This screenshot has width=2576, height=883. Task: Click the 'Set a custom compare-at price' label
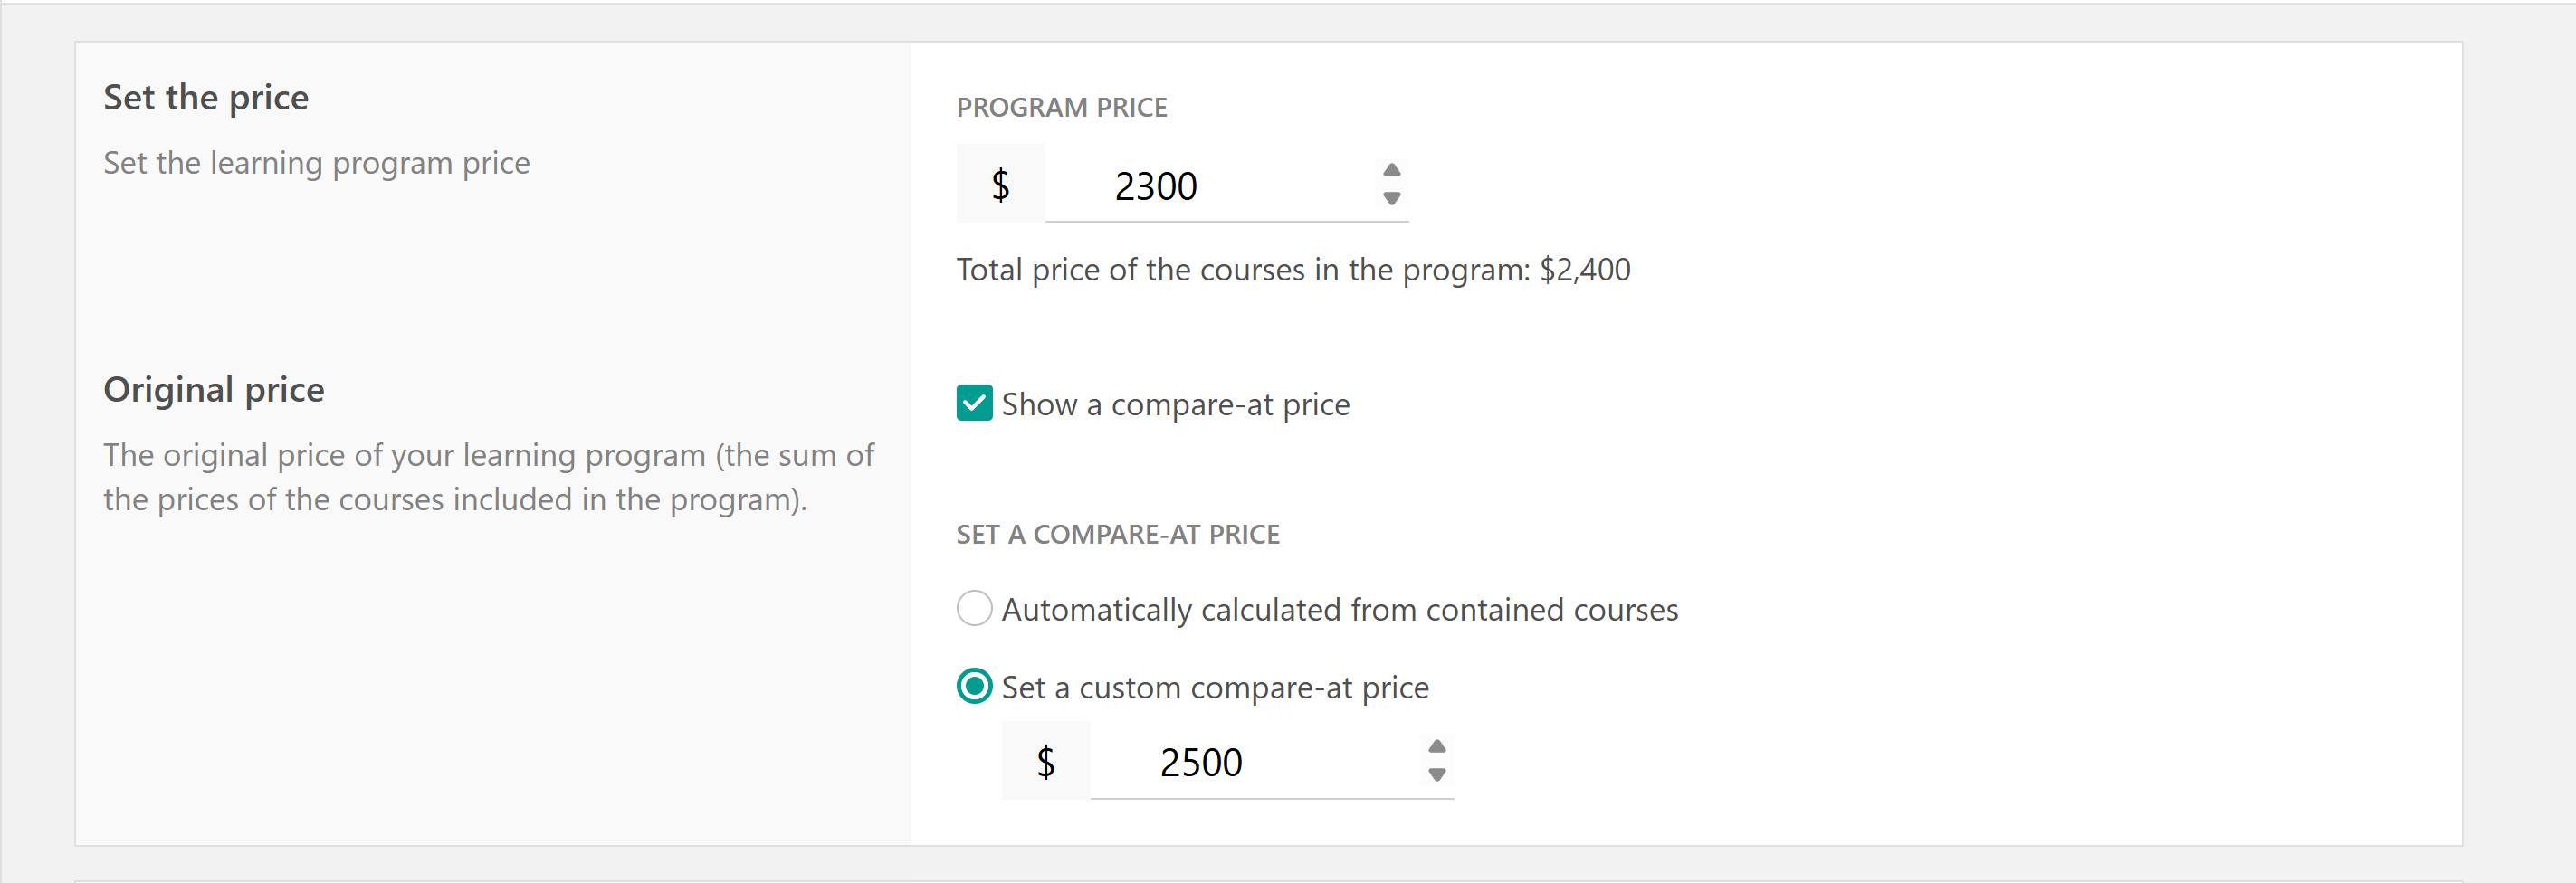(x=1215, y=688)
